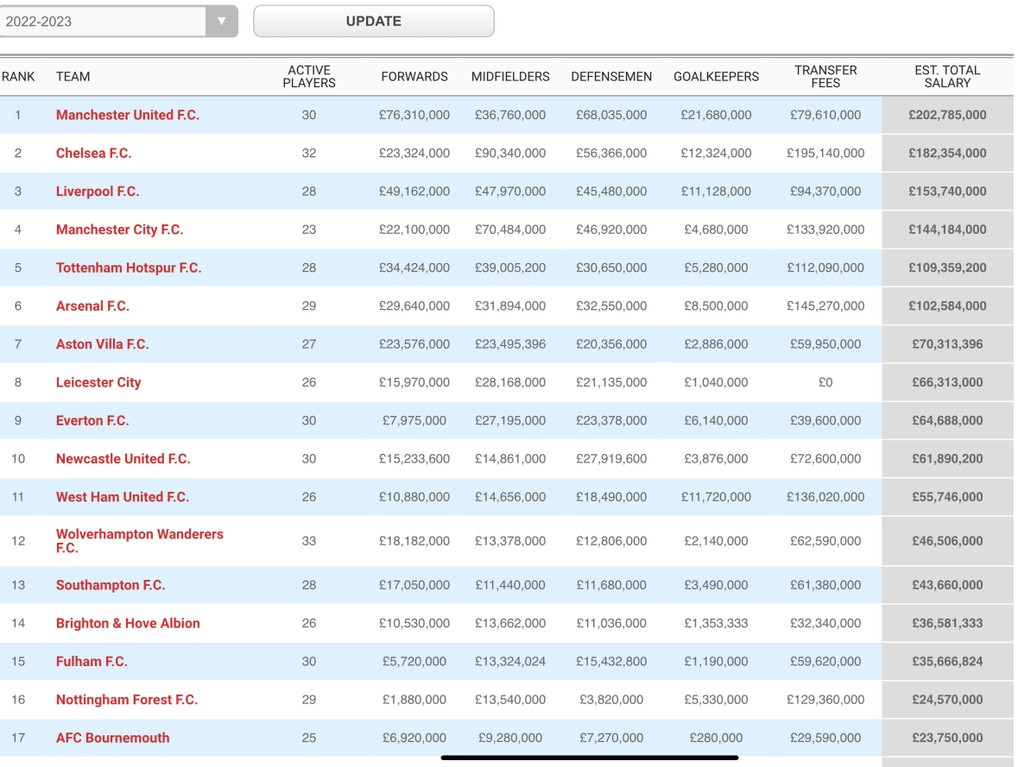Select West Ham transfer fees £136,020,000

[x=825, y=497]
